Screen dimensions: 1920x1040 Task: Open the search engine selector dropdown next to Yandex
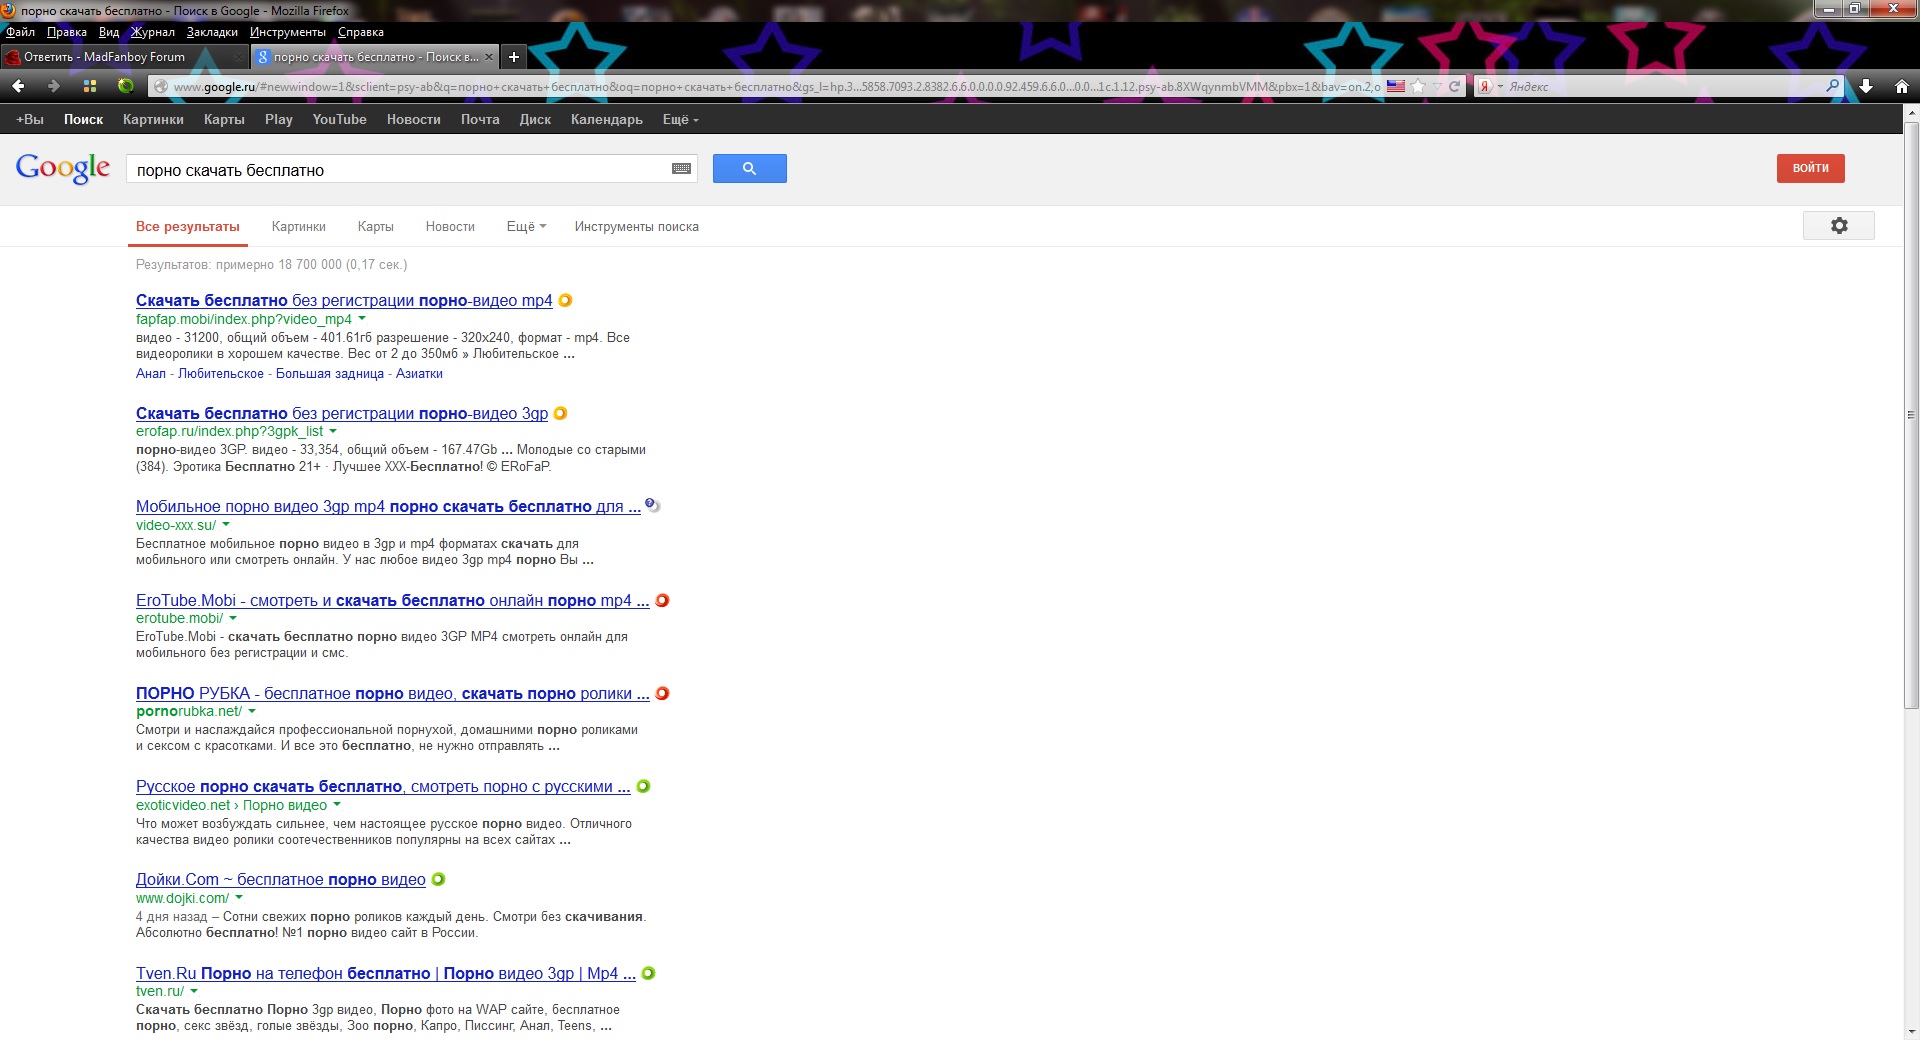coord(1500,87)
